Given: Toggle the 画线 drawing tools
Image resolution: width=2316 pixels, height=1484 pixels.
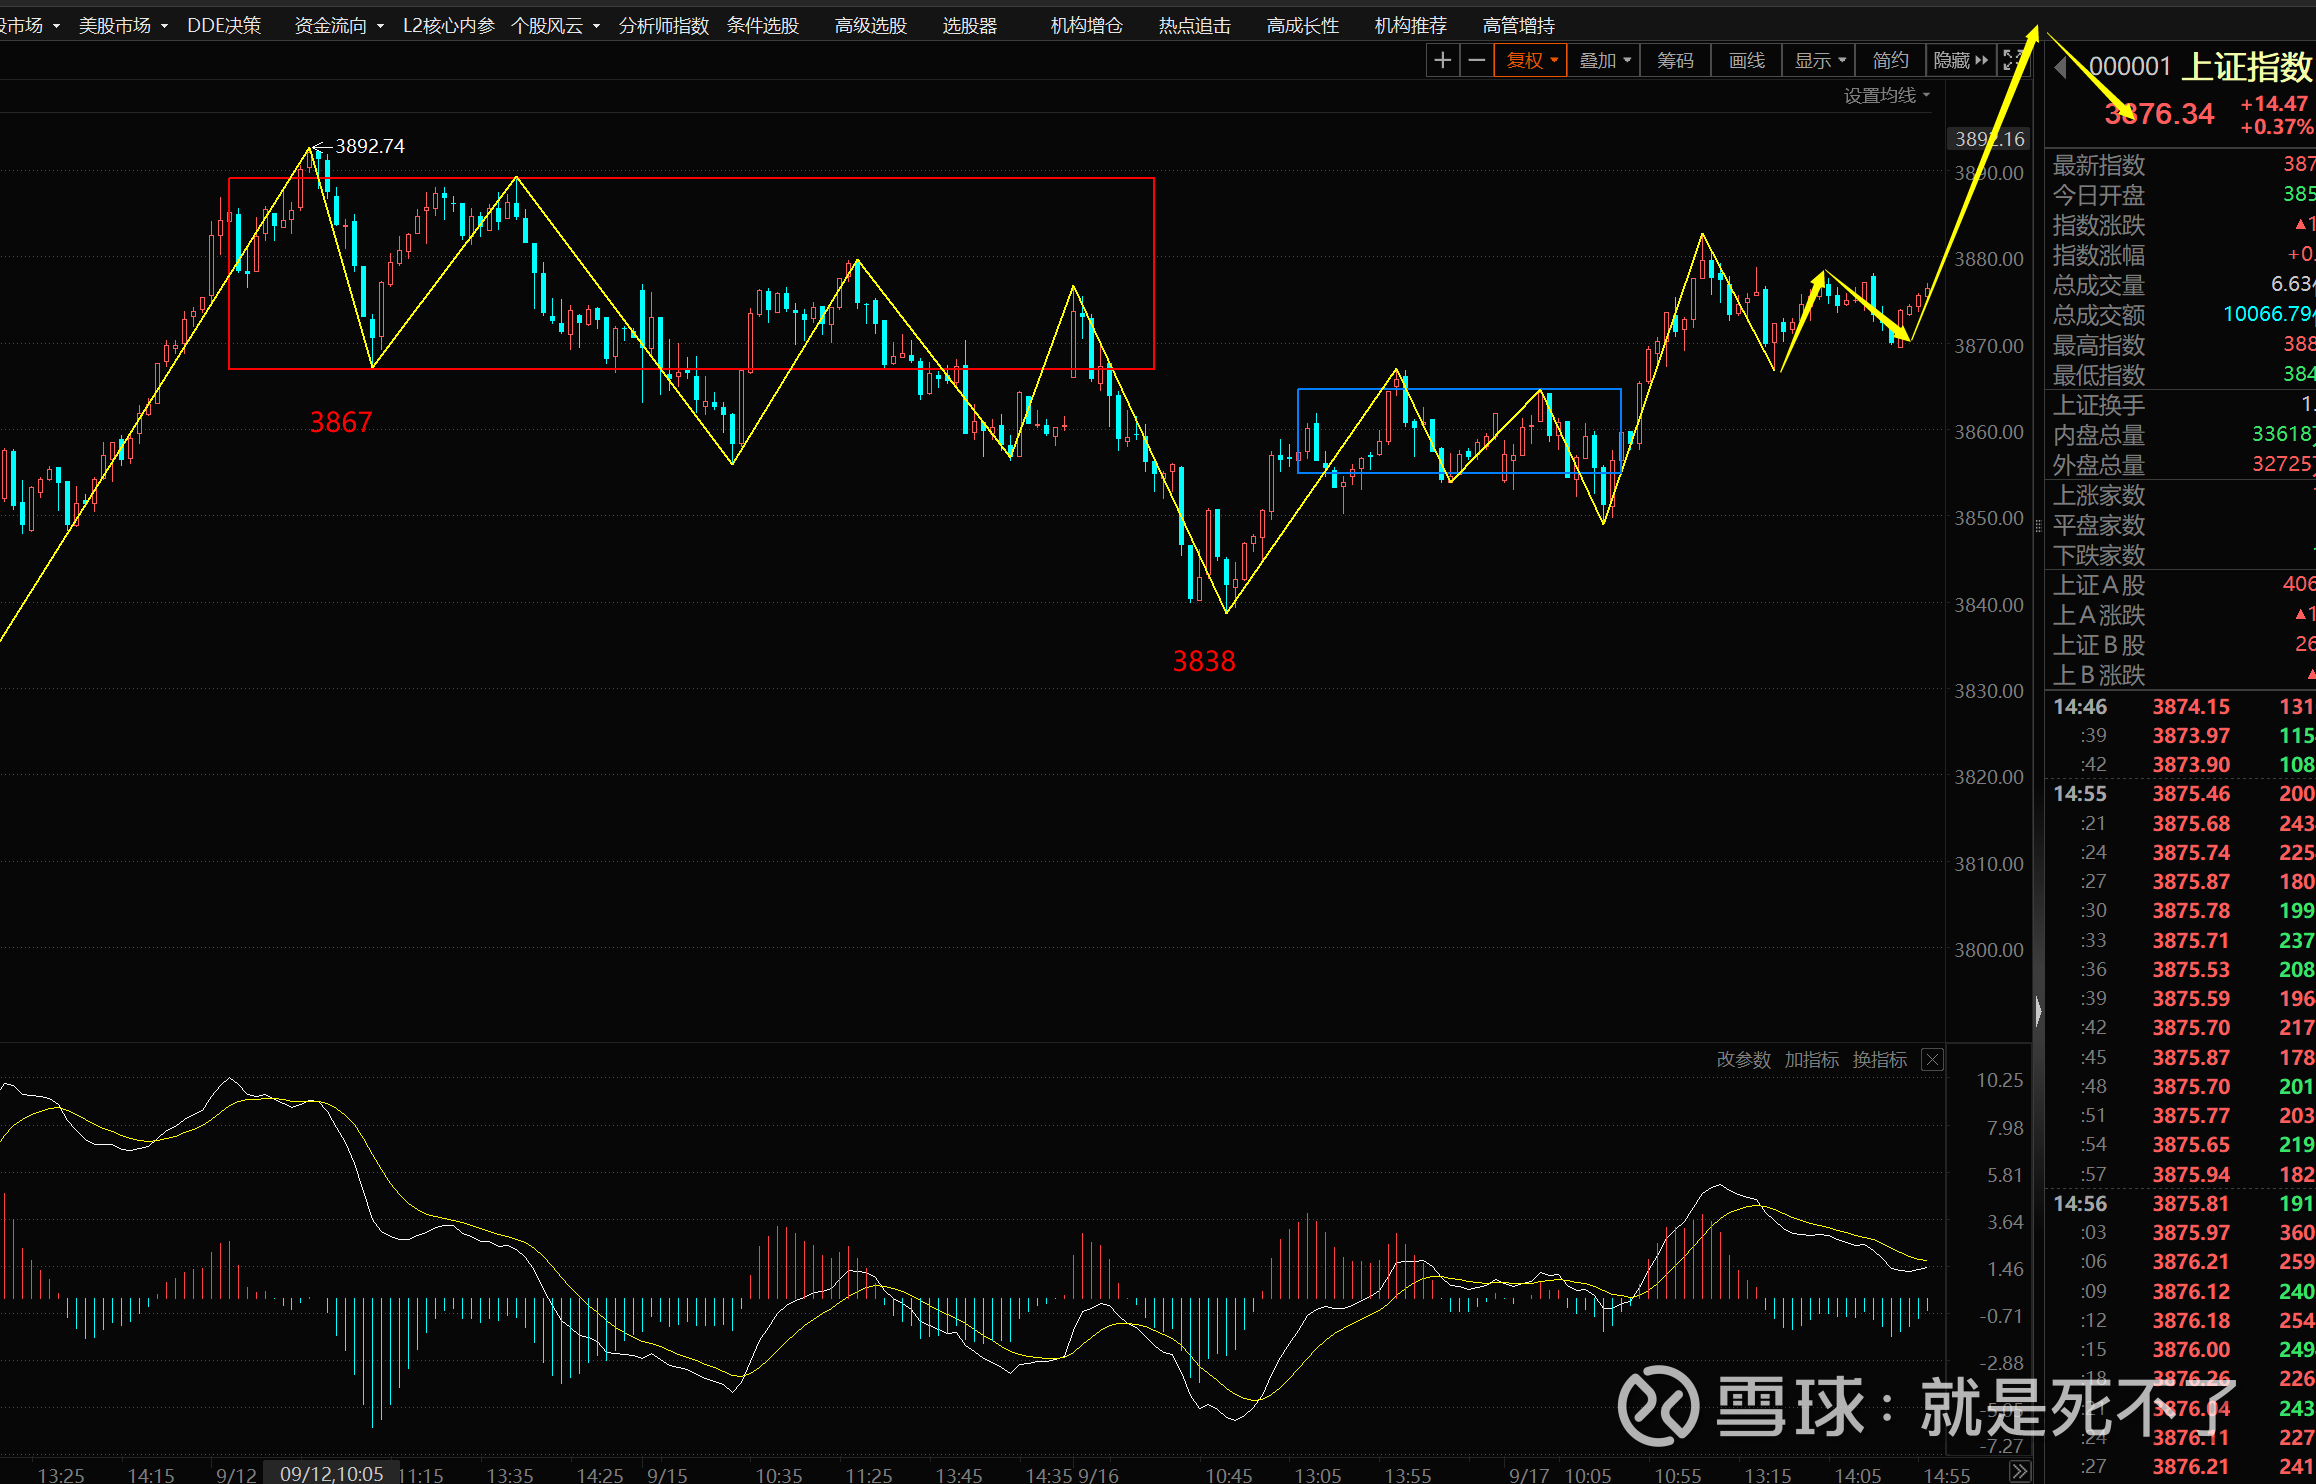Looking at the screenshot, I should [x=1747, y=61].
